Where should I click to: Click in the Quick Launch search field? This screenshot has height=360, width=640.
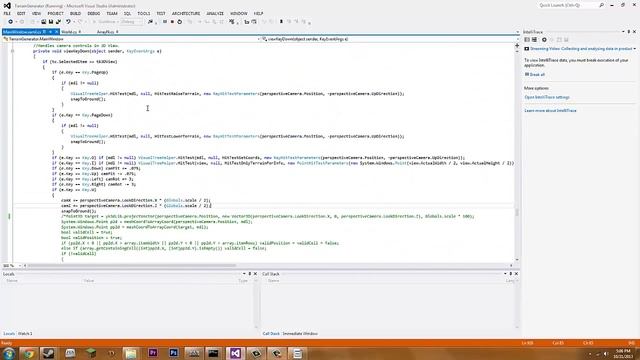pos(567,5)
